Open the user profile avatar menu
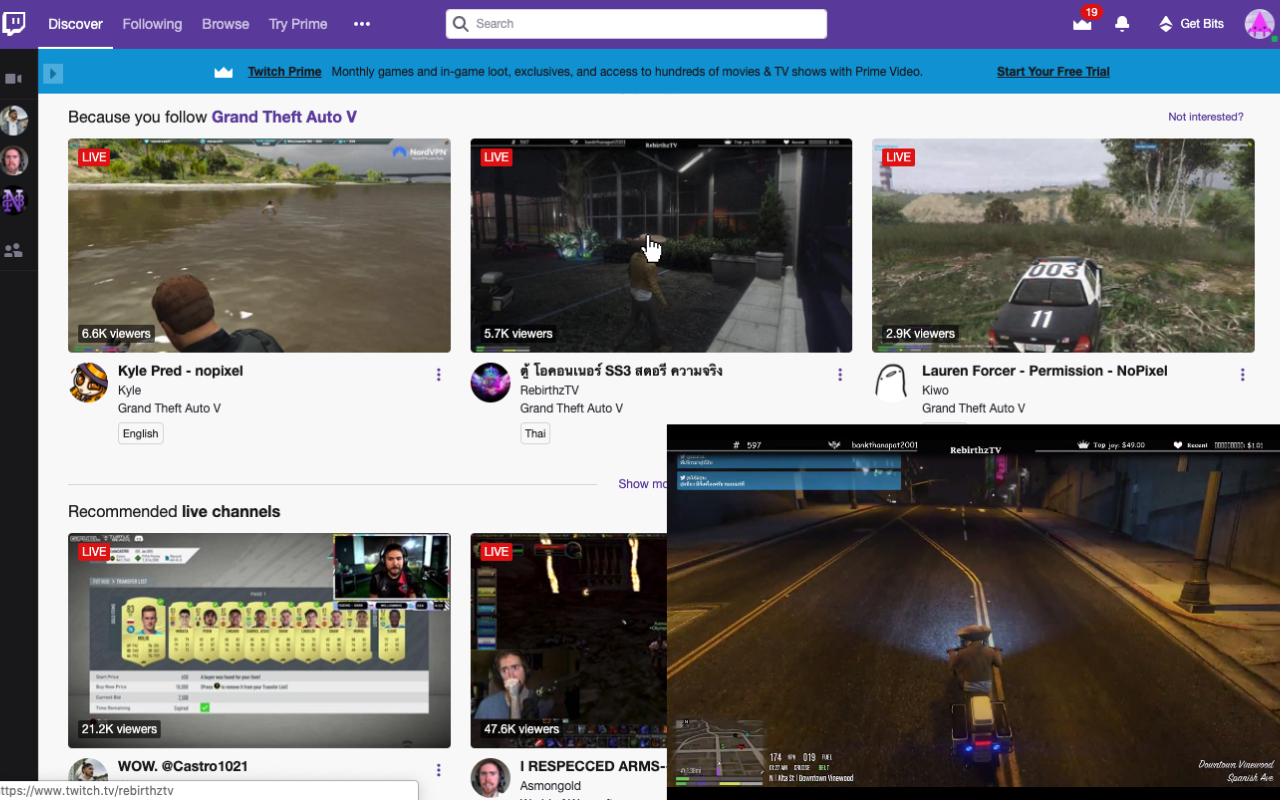Viewport: 1280px width, 800px height. tap(1259, 24)
